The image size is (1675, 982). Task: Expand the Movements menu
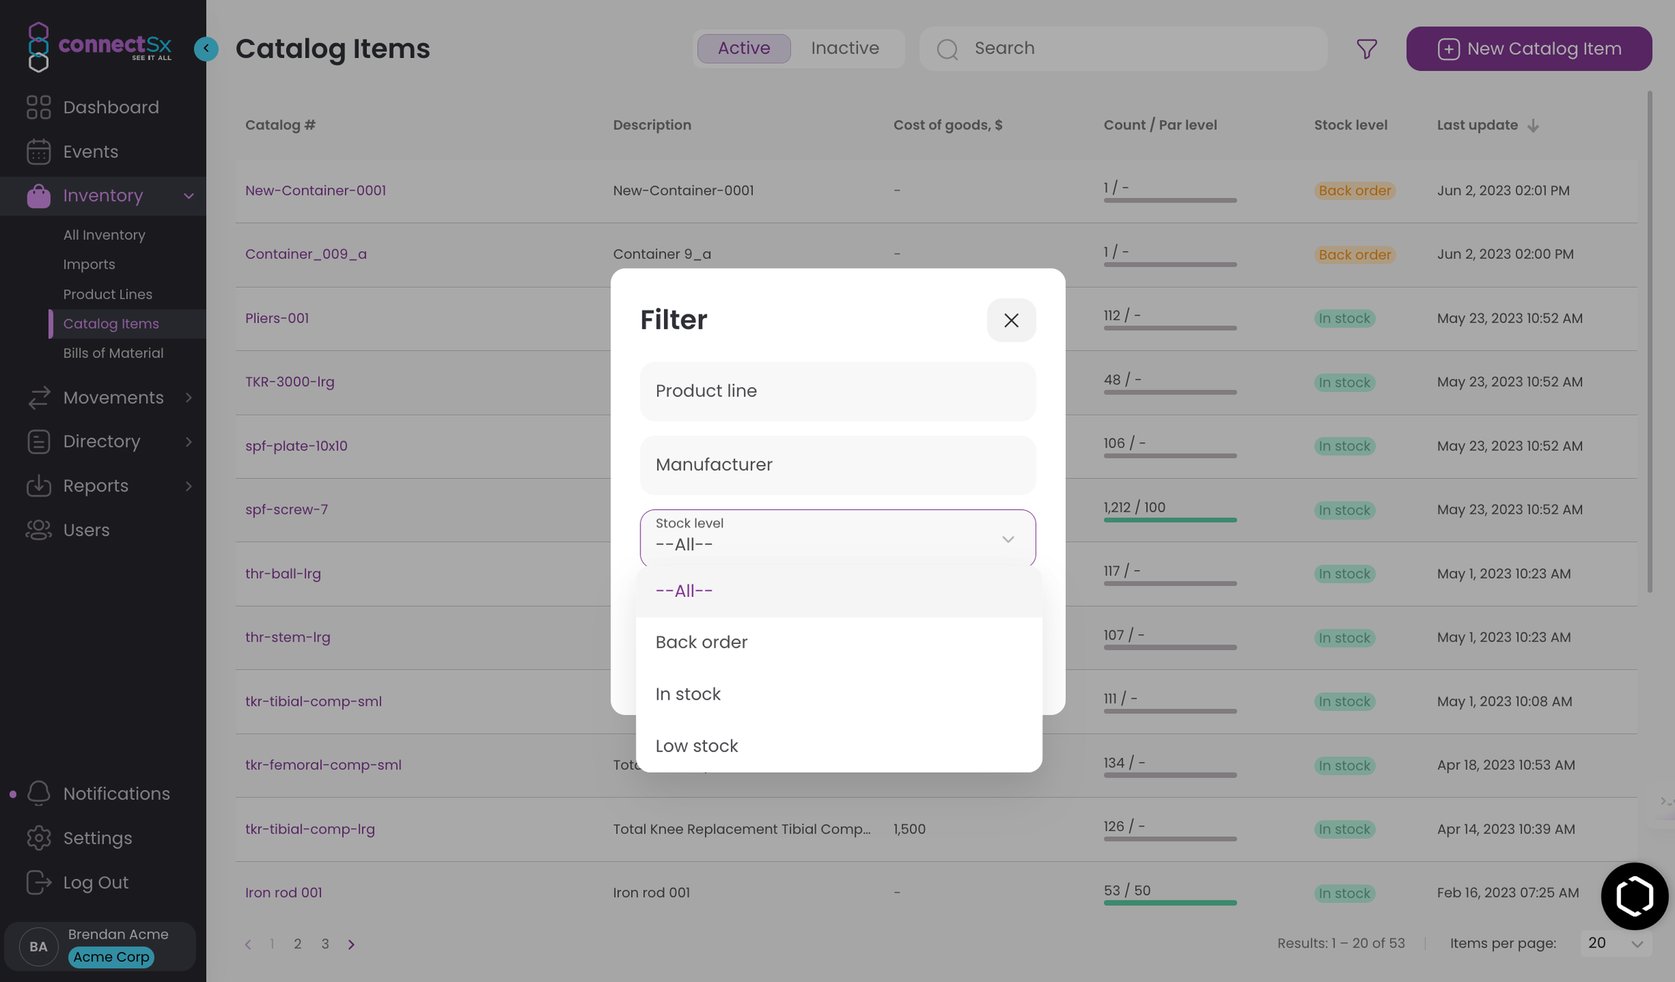(113, 398)
